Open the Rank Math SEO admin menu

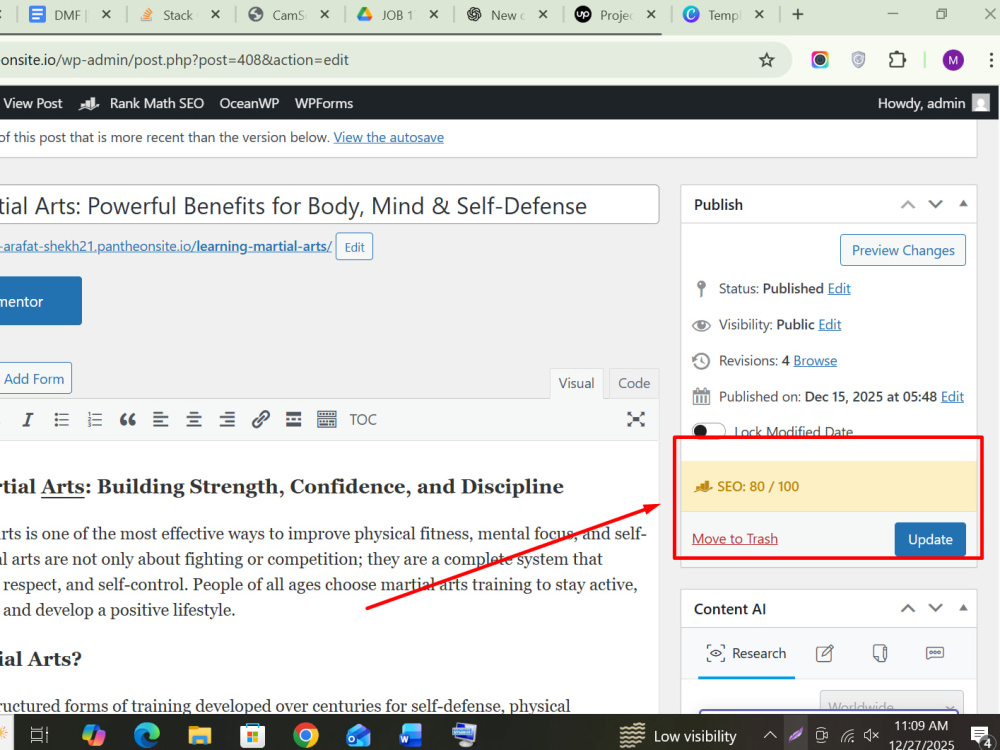142,103
